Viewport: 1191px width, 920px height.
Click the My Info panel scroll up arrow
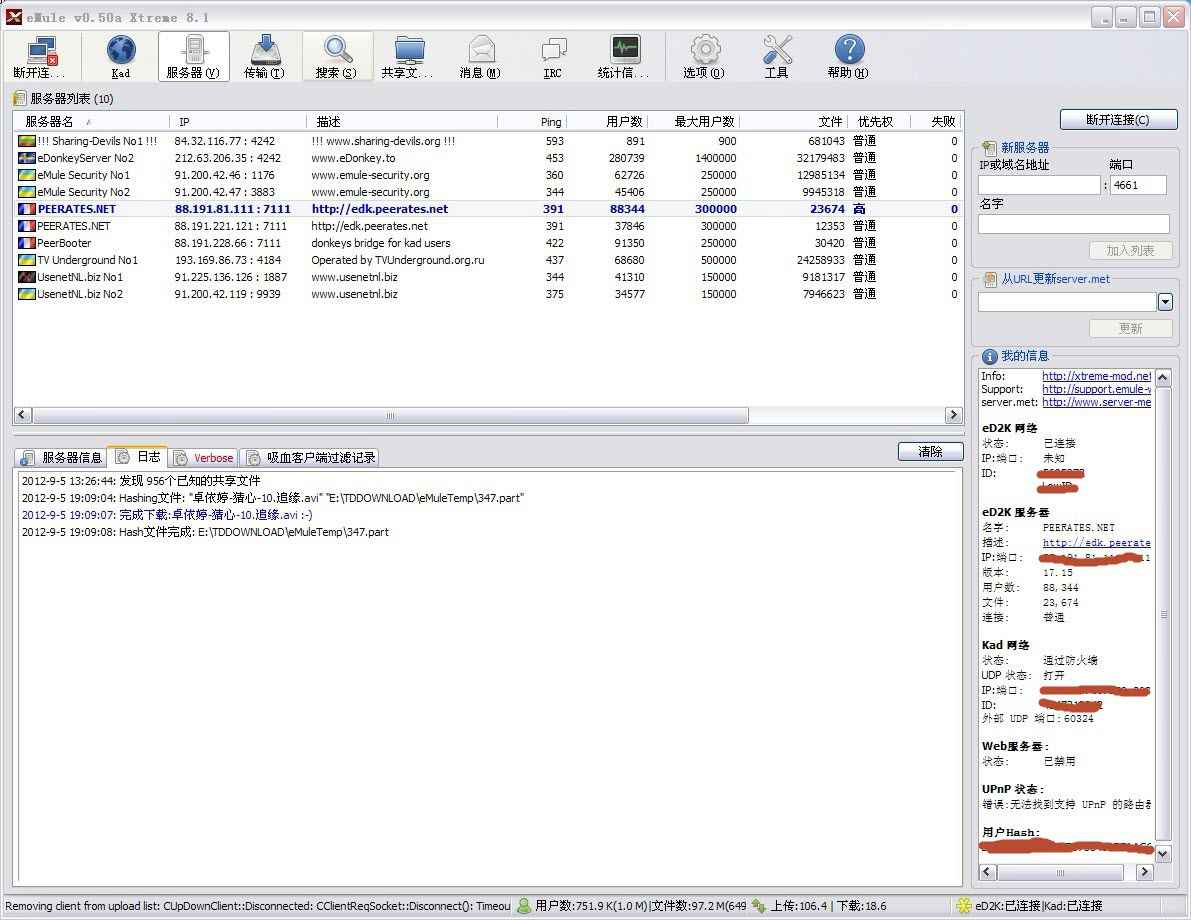point(1162,377)
